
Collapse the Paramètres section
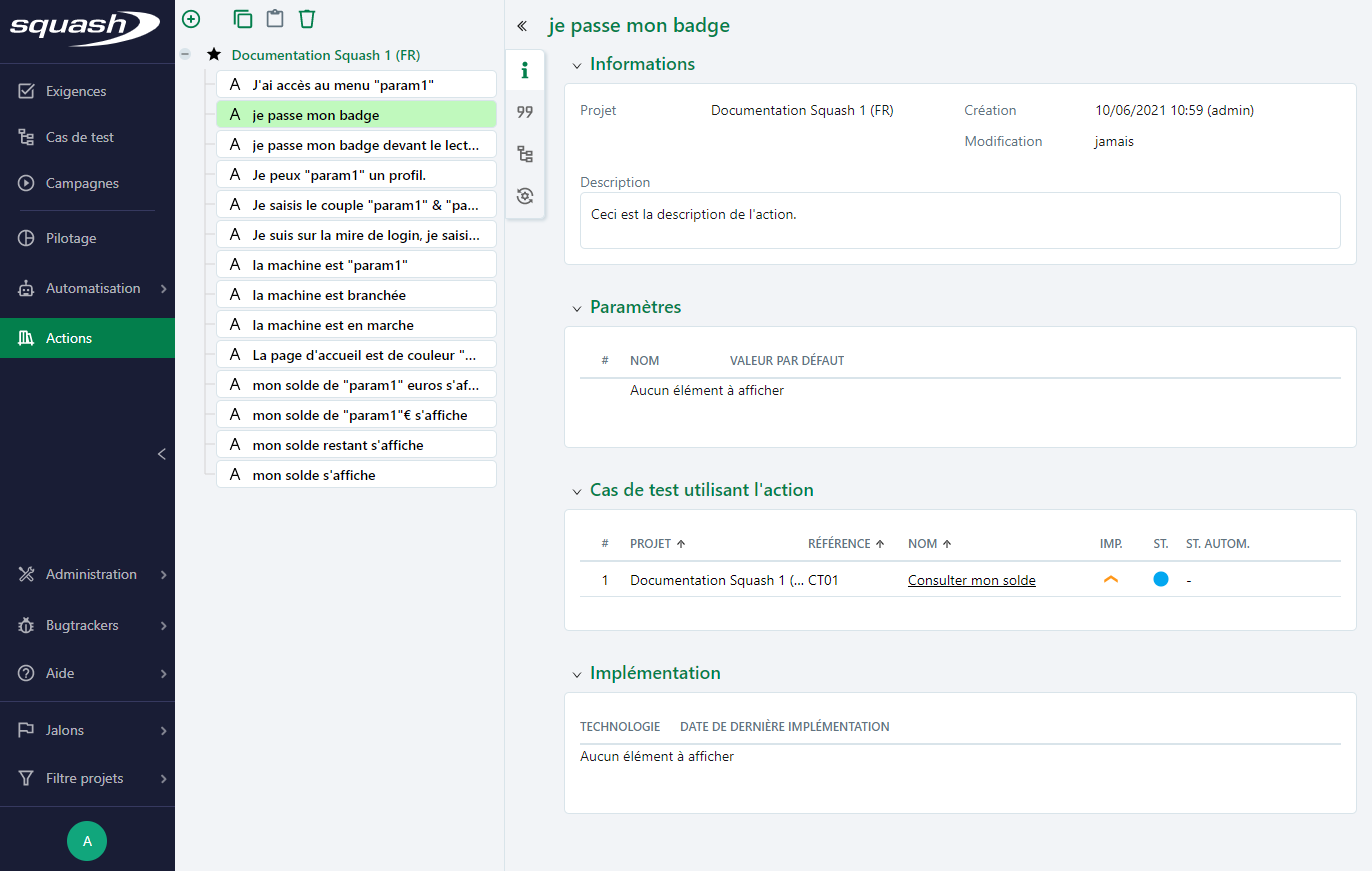point(576,308)
